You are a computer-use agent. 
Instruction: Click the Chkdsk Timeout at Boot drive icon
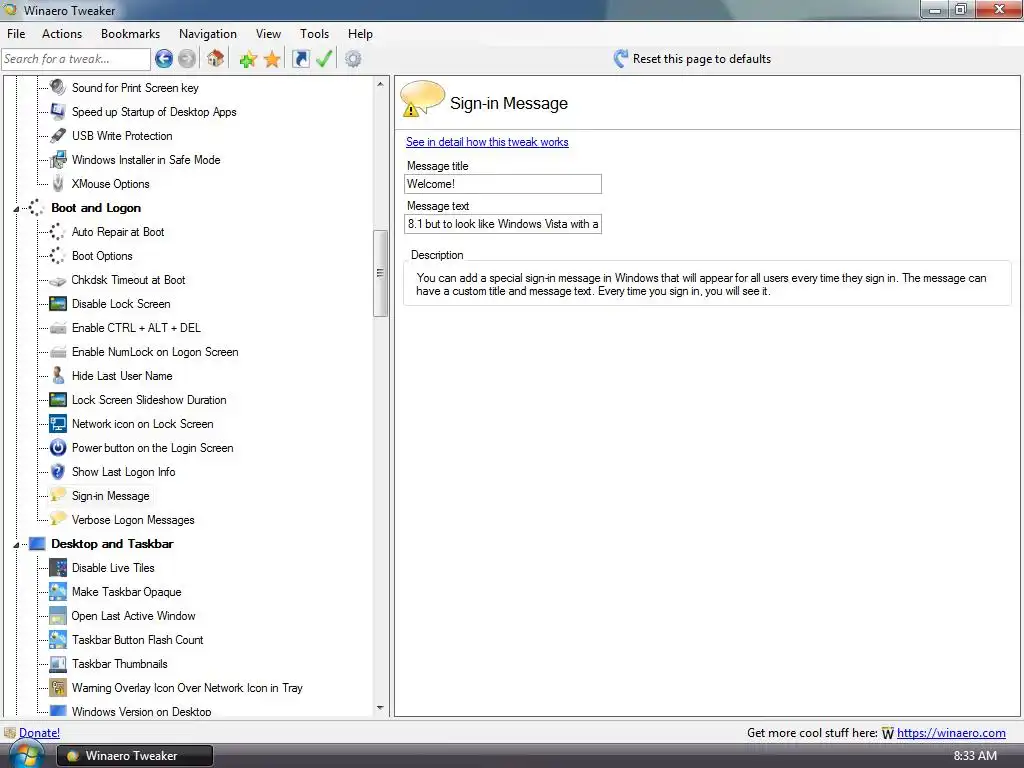(58, 281)
